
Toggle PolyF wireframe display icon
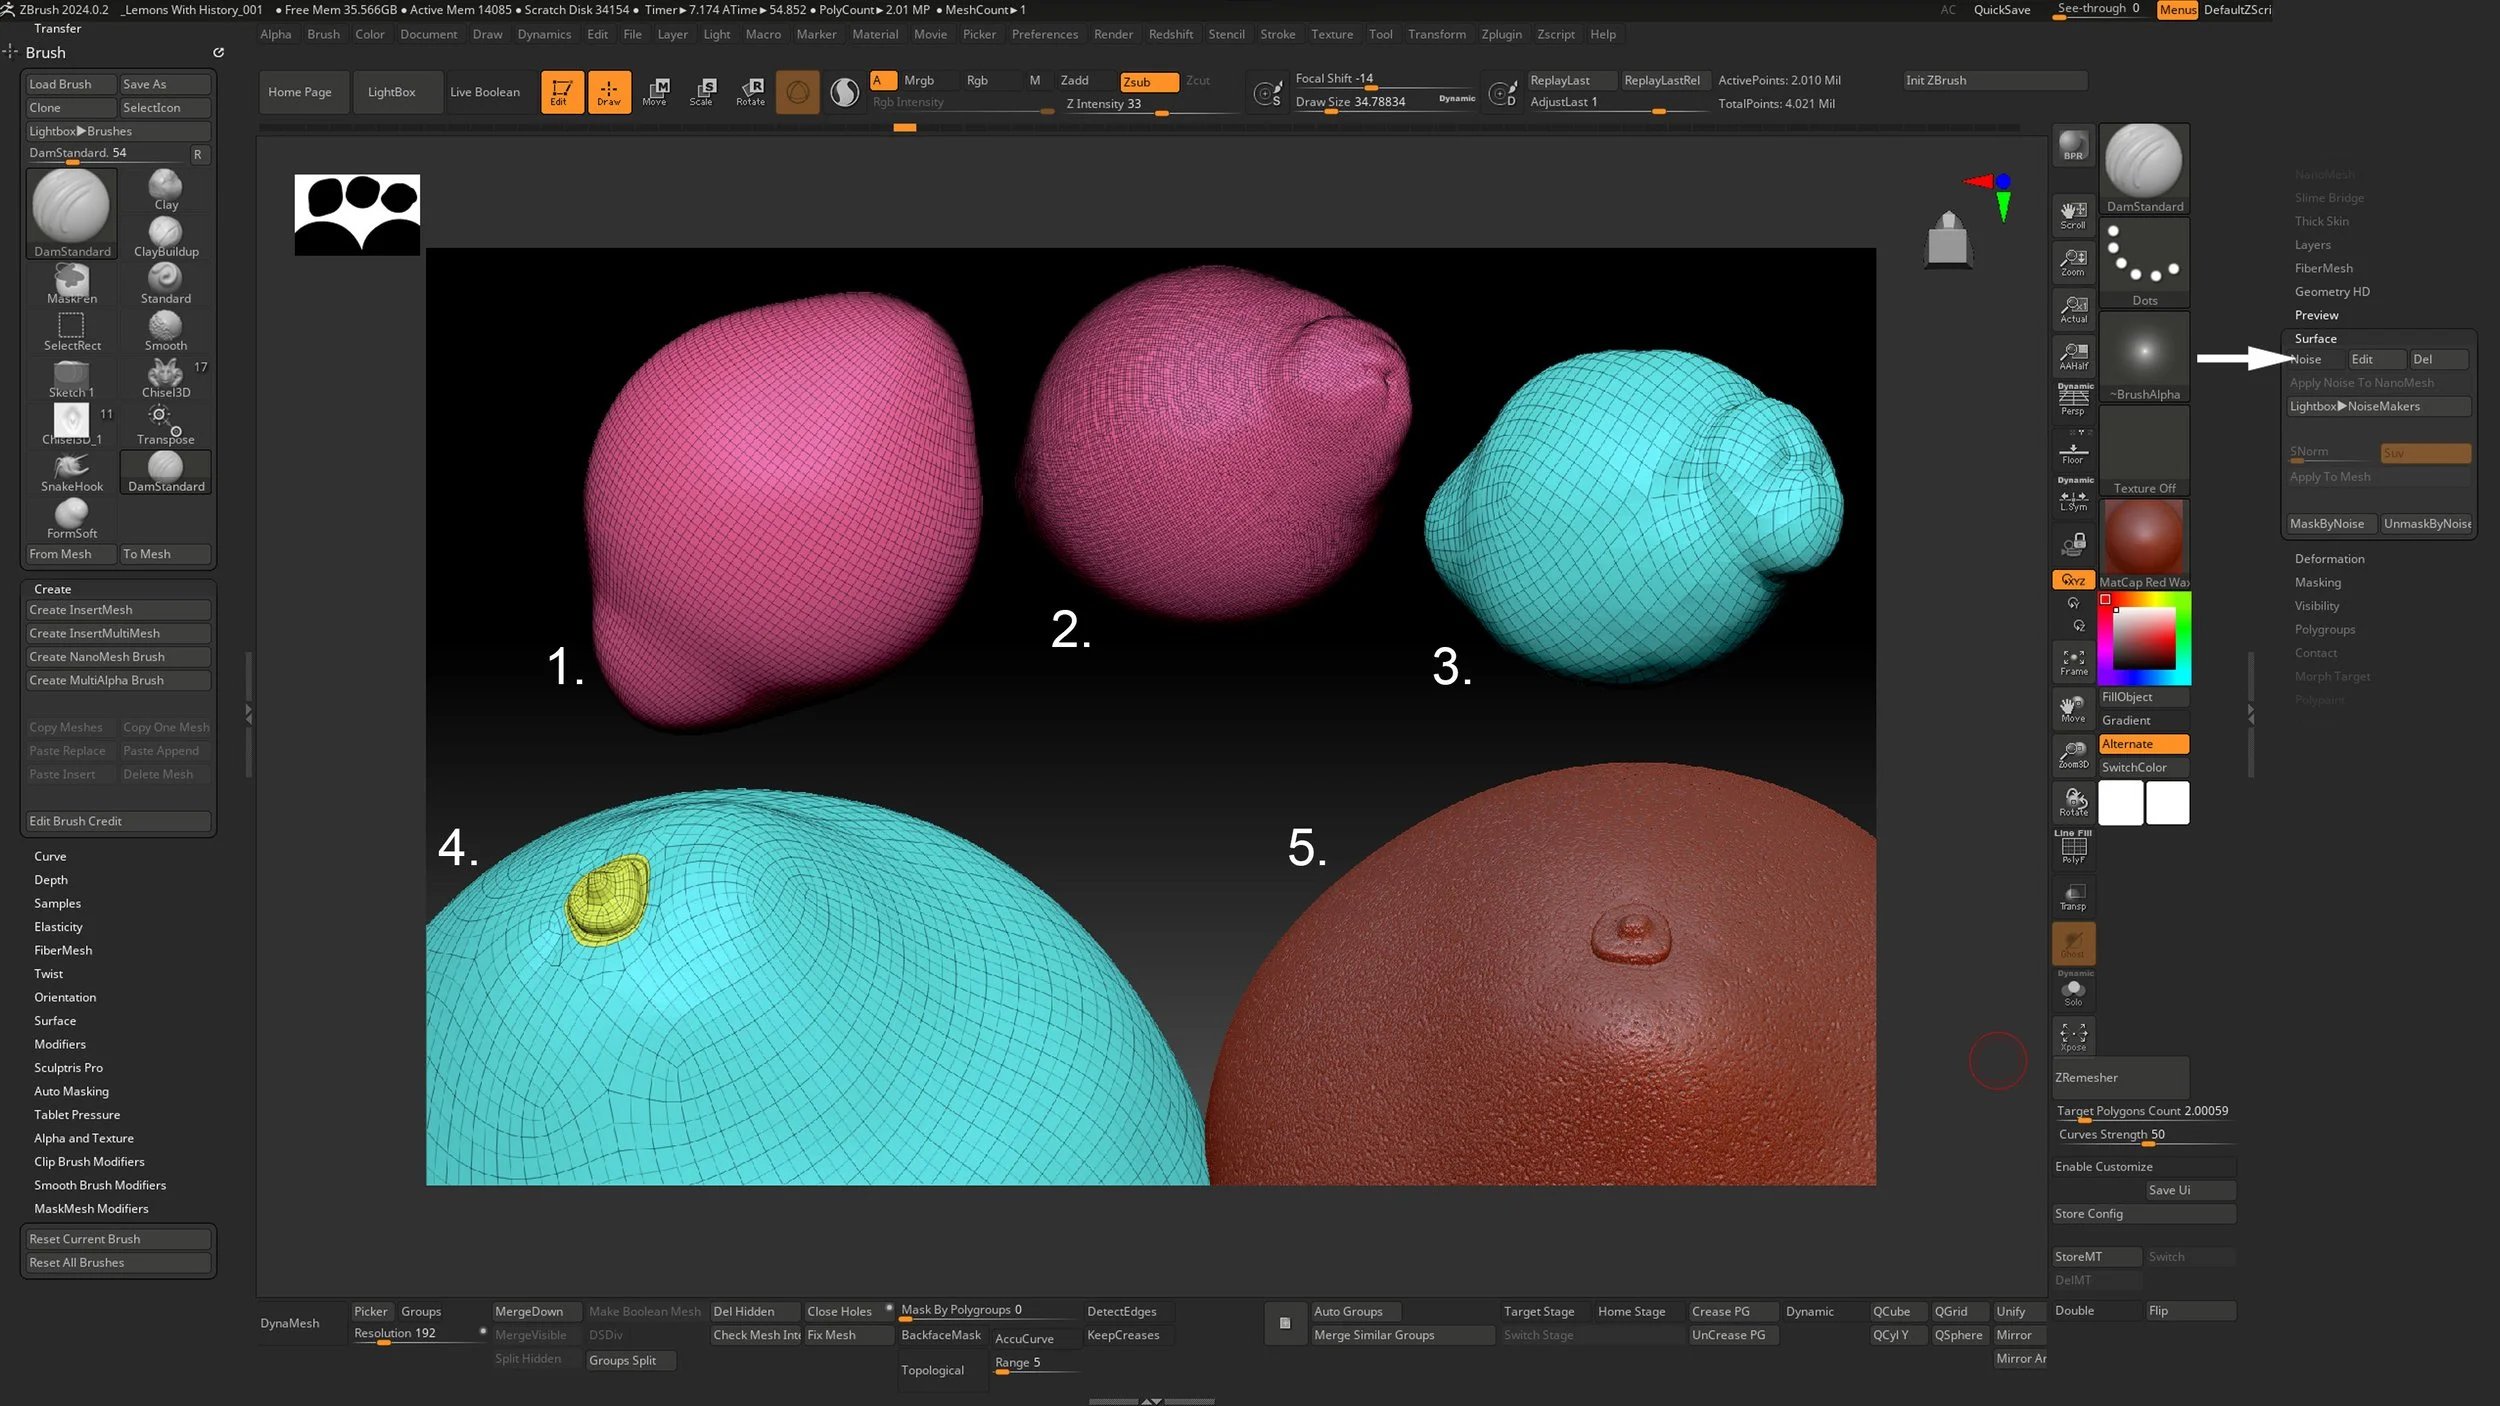2073,850
